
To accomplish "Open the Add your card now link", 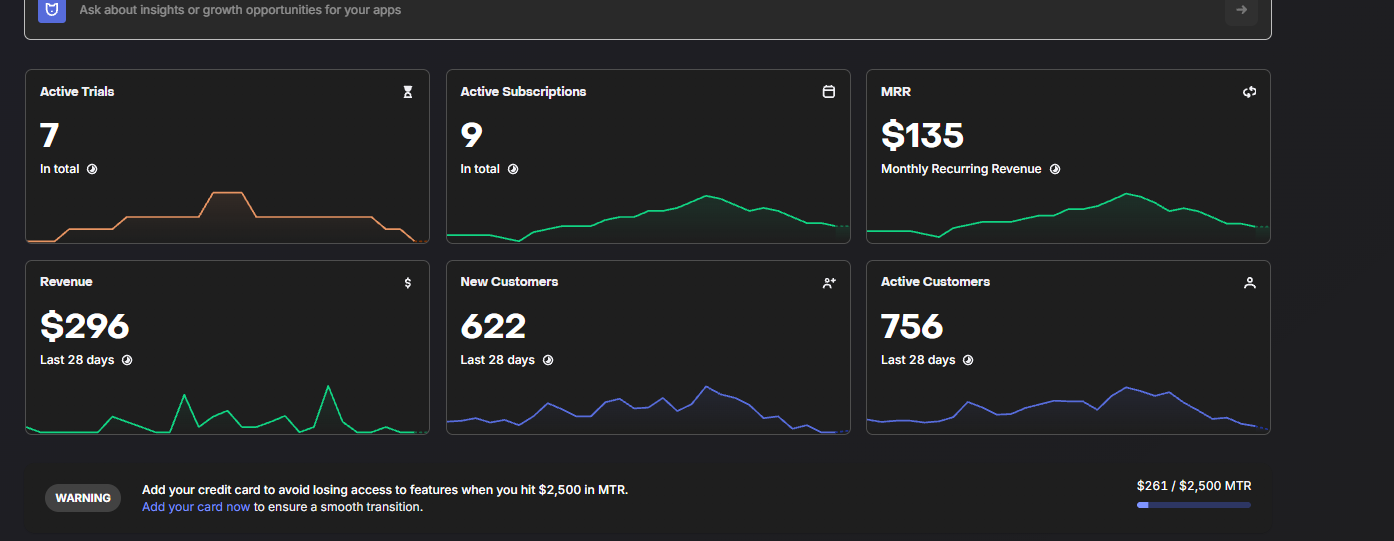I will (196, 507).
